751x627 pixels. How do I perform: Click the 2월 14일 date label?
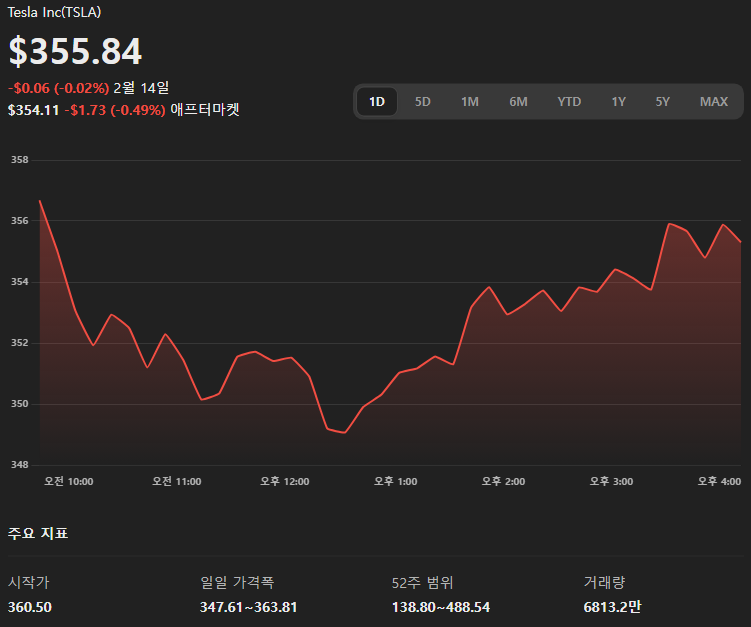pos(141,88)
